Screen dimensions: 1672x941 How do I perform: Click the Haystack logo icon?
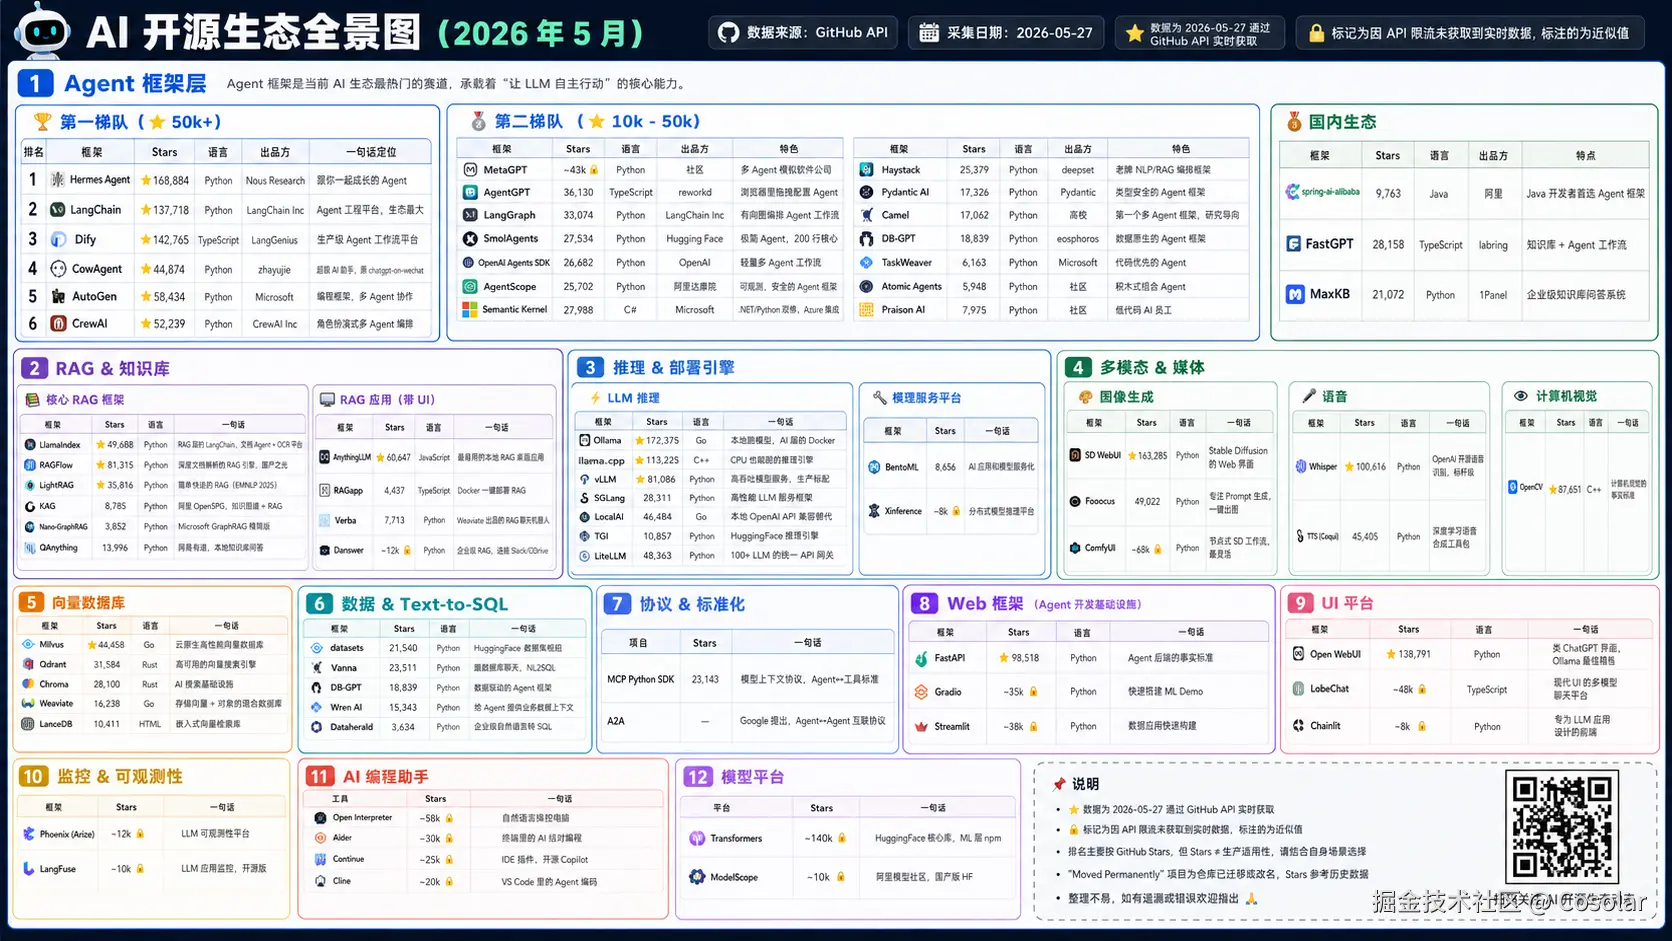click(867, 170)
